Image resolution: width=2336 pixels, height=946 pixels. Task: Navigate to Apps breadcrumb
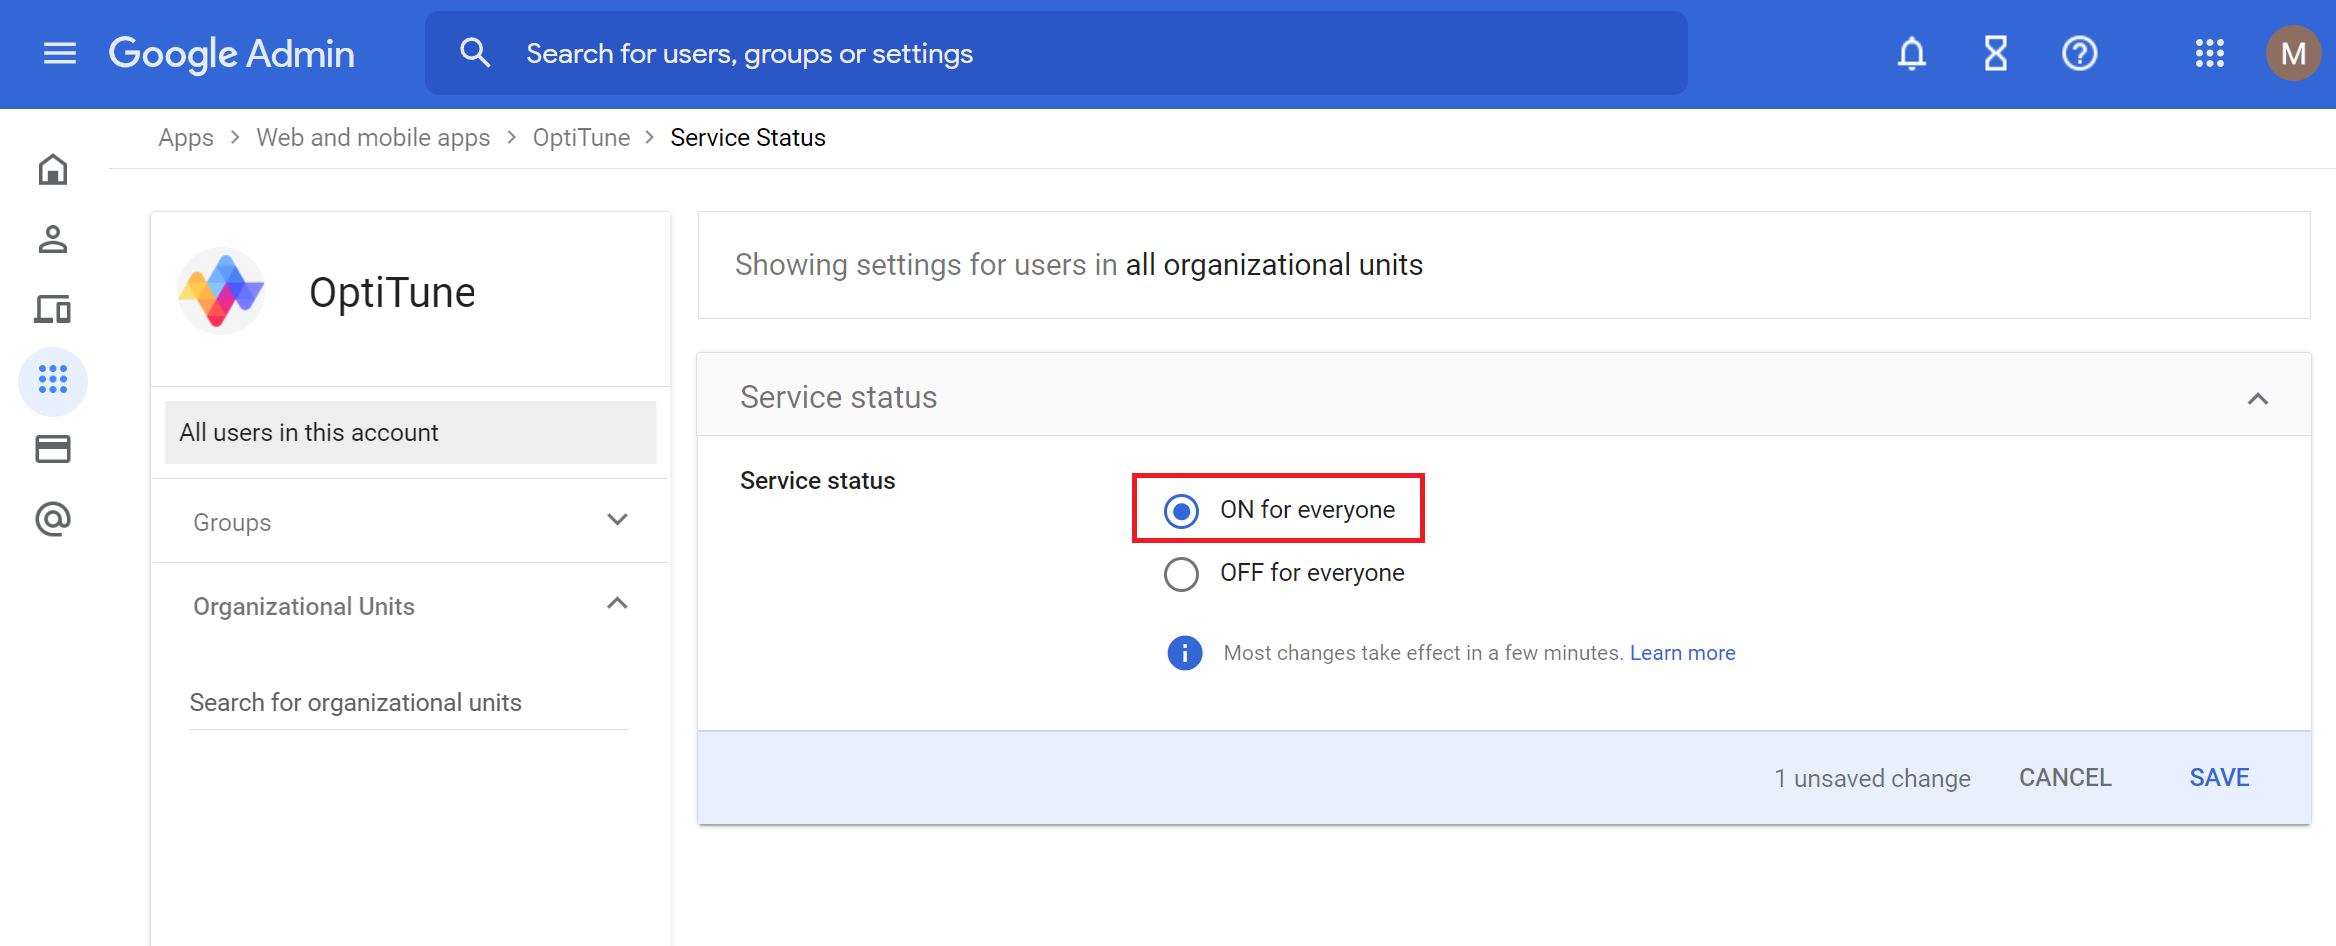(186, 138)
